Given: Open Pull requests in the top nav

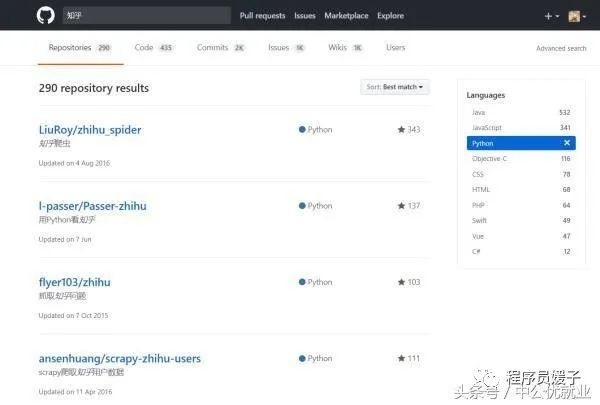Looking at the screenshot, I should [262, 16].
